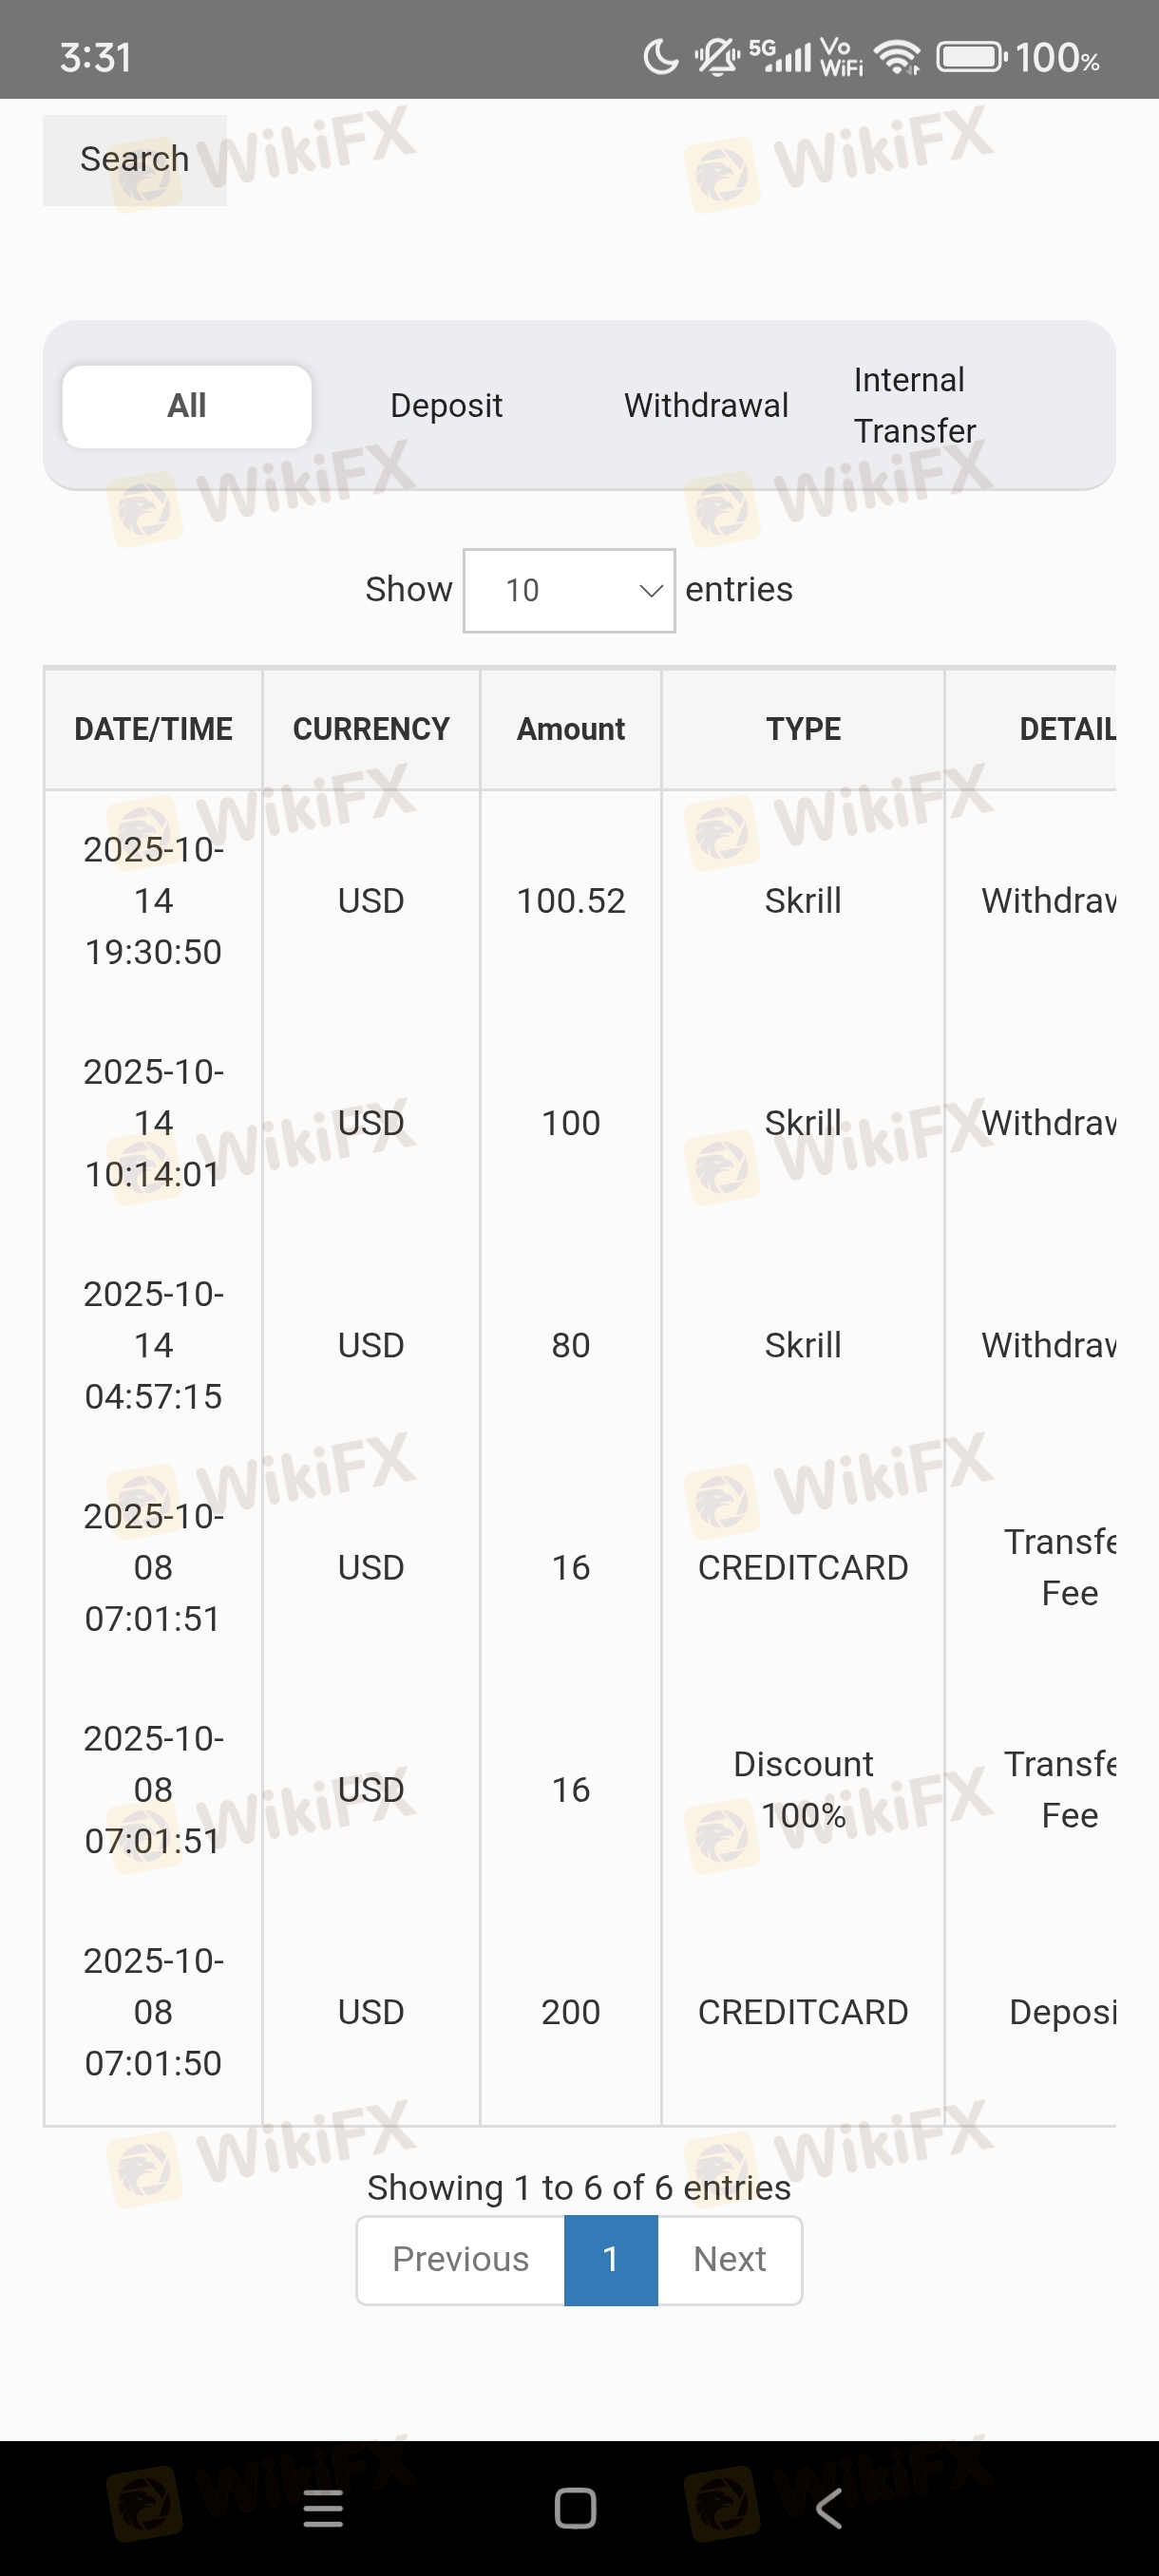
Task: Go to the Previous page
Action: (x=460, y=2259)
